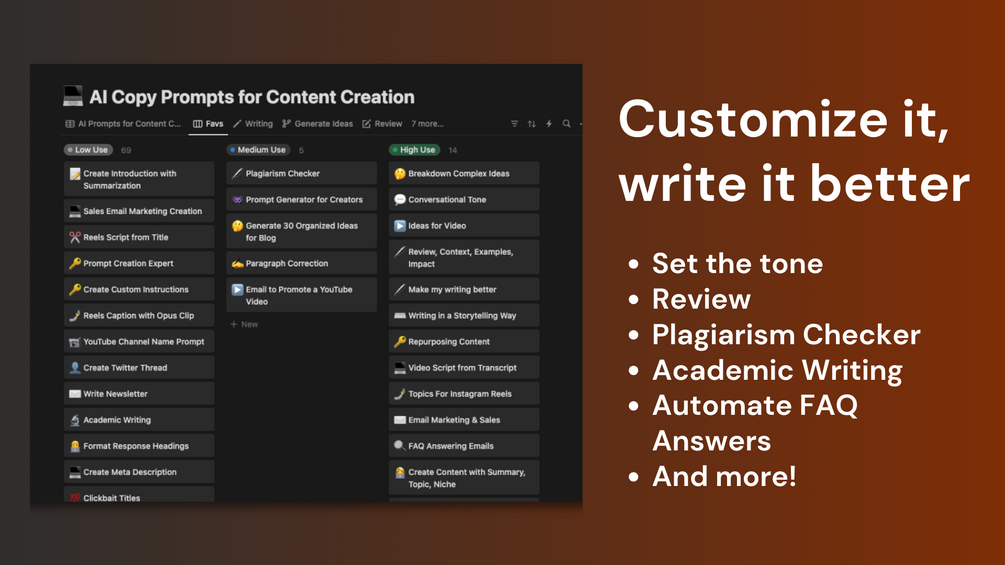Click the sort arrows icon
Image resolution: width=1005 pixels, height=565 pixels.
[531, 124]
